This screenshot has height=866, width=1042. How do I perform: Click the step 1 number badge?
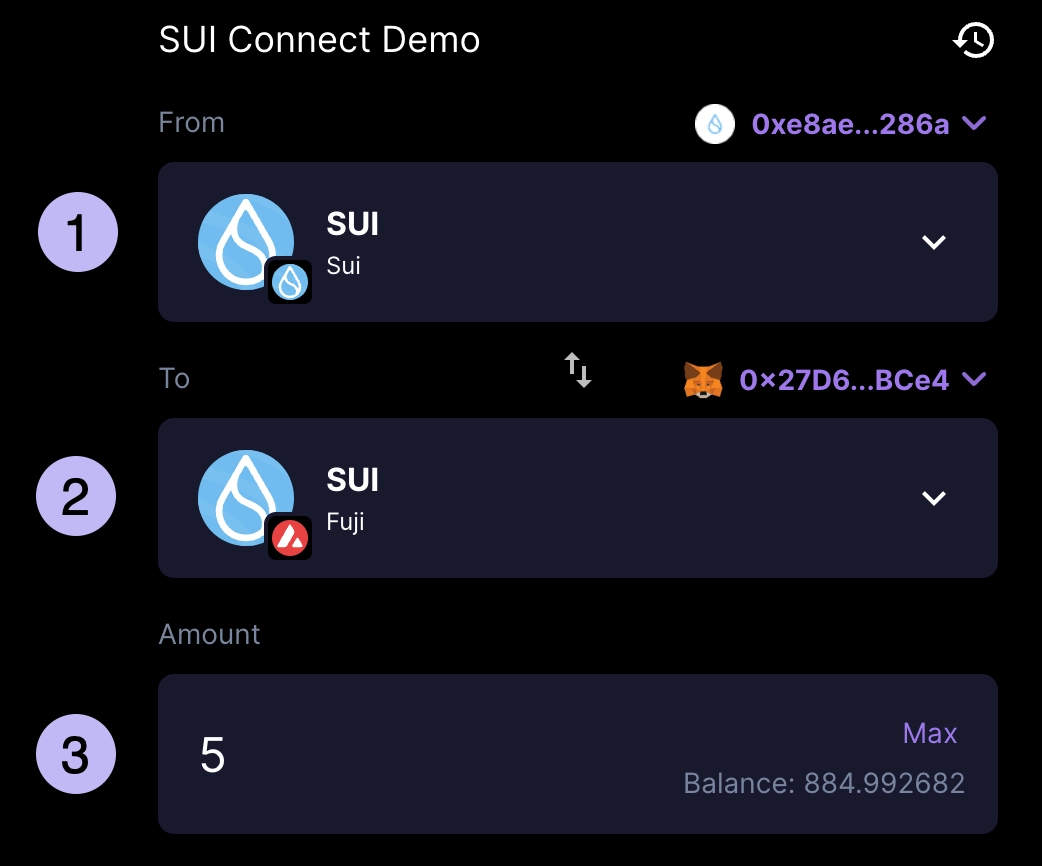(x=78, y=232)
